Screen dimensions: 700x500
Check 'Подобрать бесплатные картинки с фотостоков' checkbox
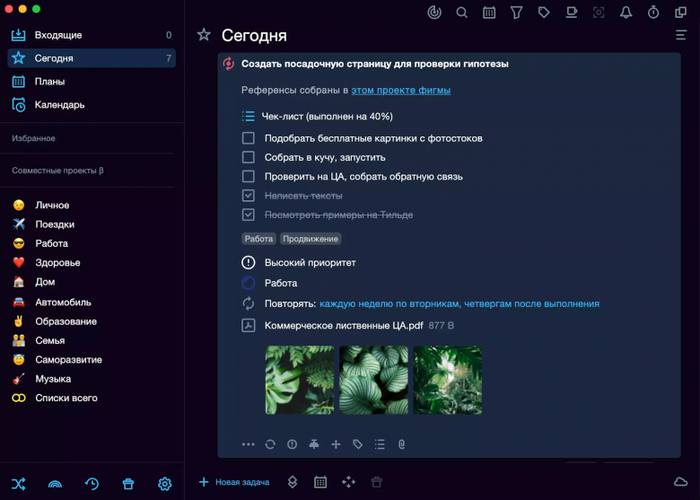pos(248,138)
